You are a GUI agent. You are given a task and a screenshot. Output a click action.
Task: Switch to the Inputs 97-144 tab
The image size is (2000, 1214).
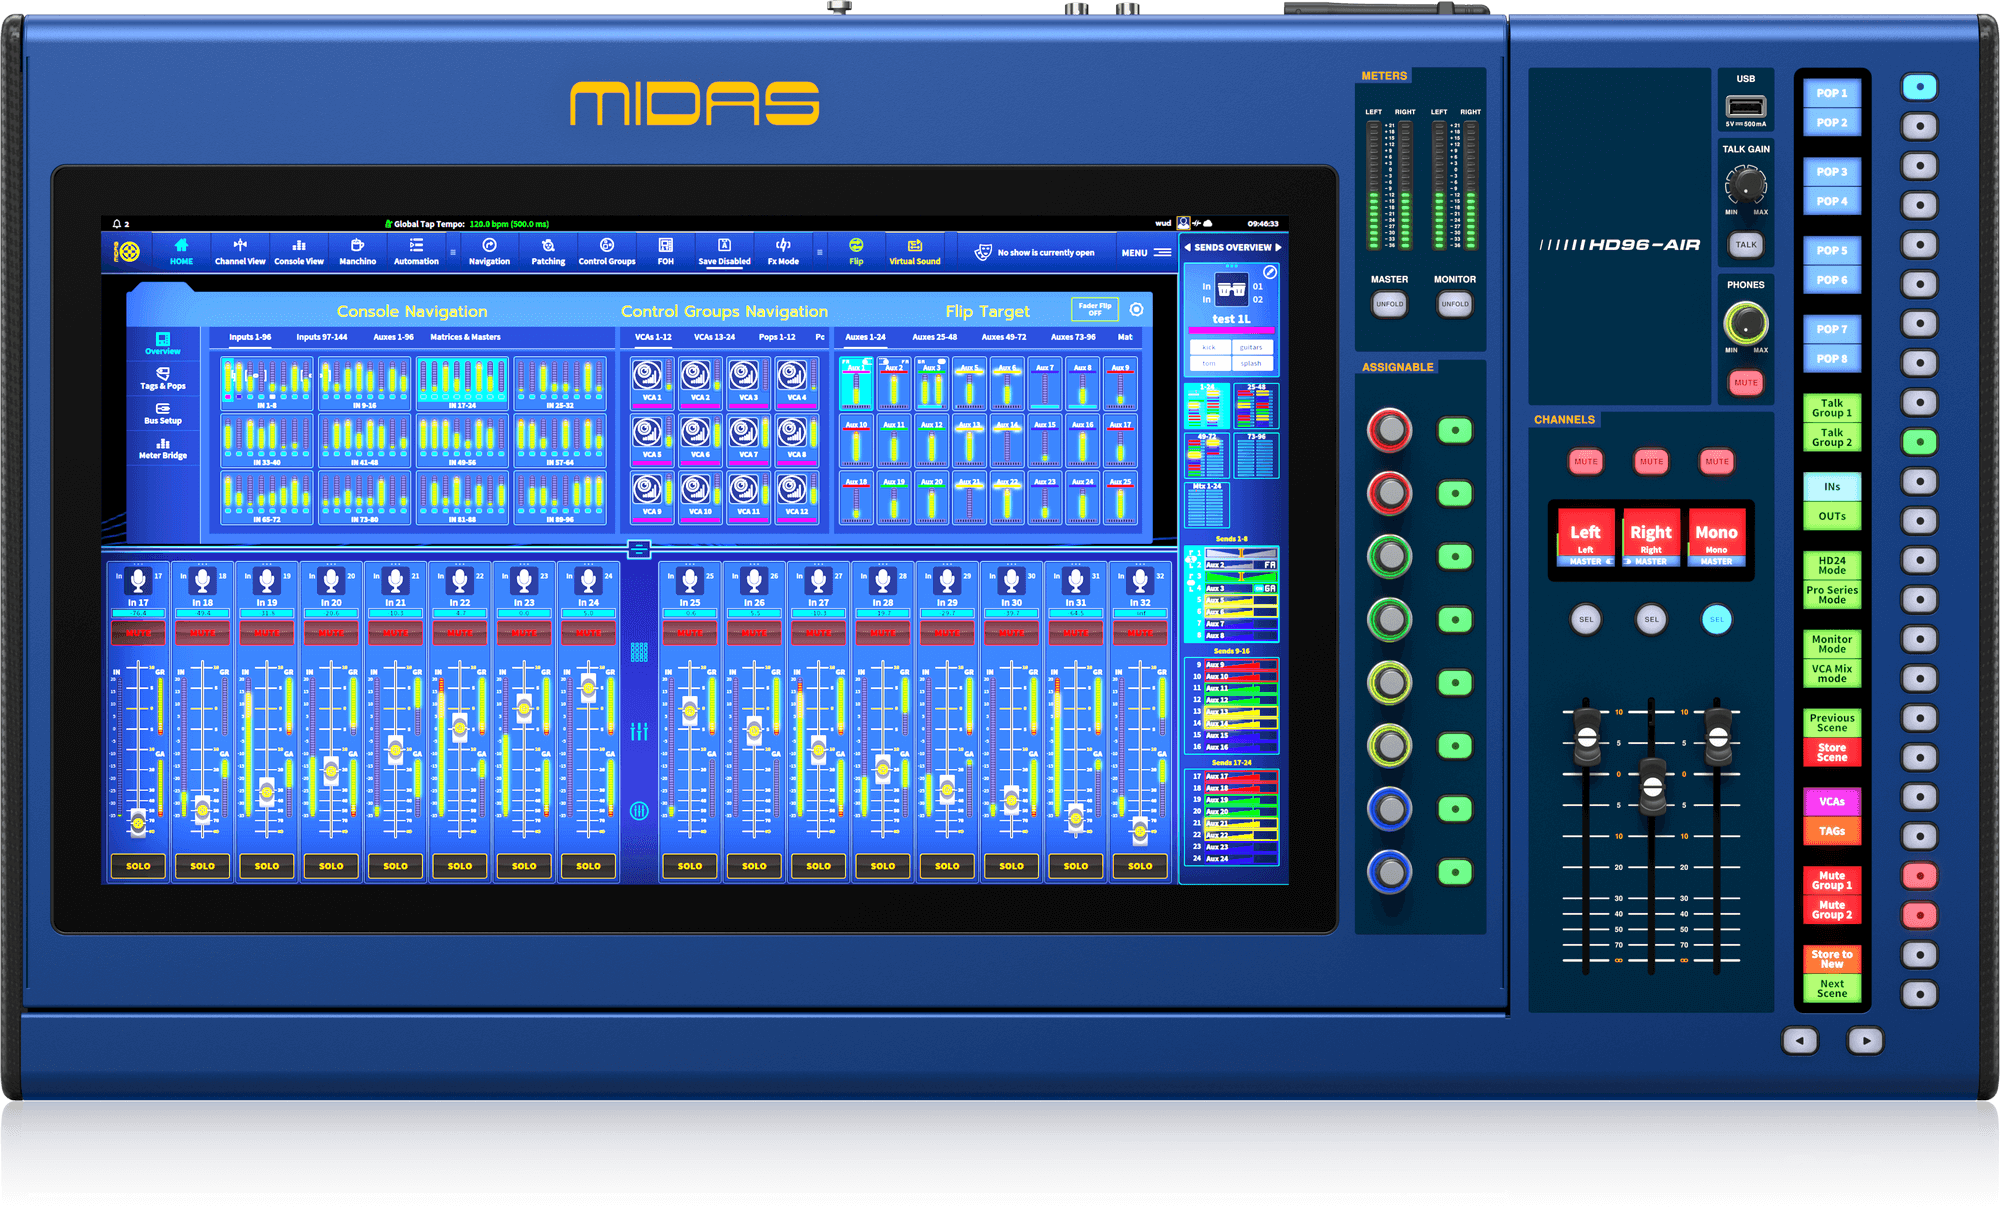pos(321,337)
